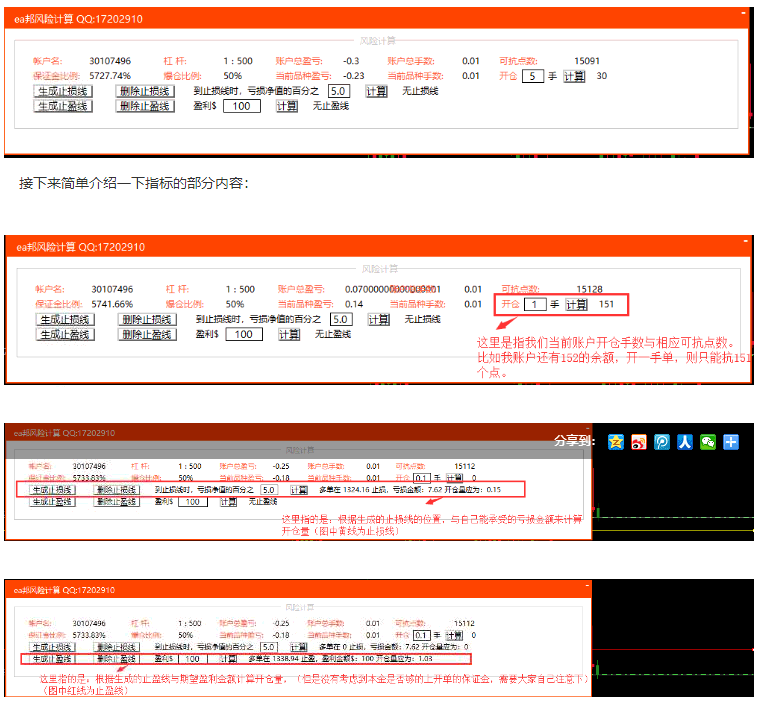
Task: Click 计算 beside 无止盈线 in 5741.66% panel
Action: [289, 334]
